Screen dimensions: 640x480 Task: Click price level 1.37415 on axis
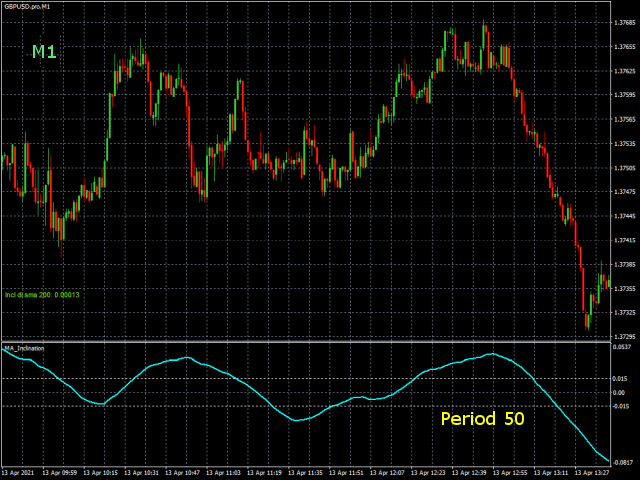(624, 240)
